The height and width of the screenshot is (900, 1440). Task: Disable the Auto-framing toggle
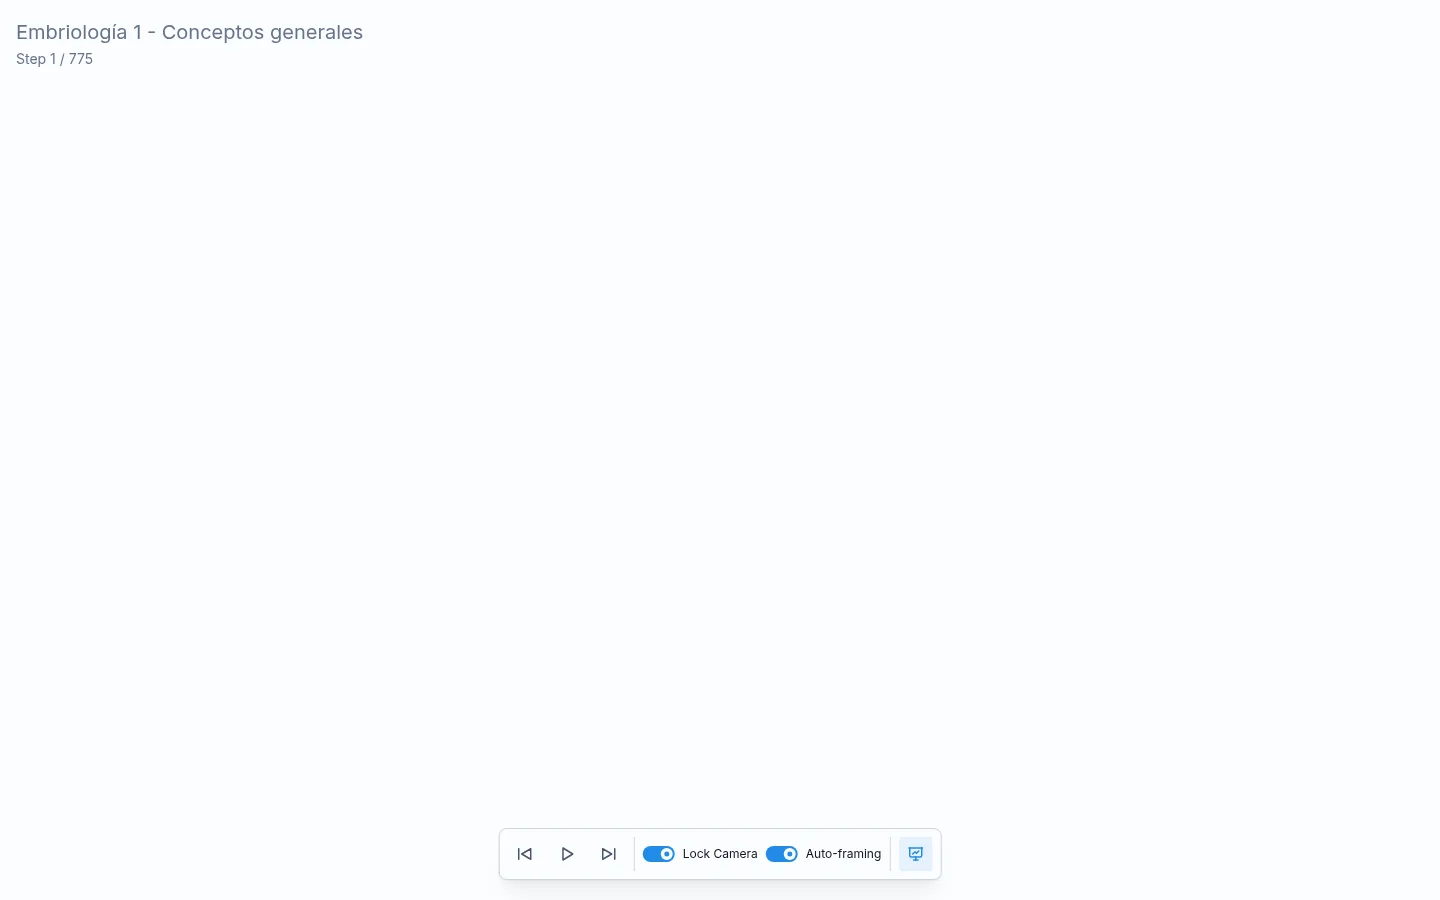[782, 854]
